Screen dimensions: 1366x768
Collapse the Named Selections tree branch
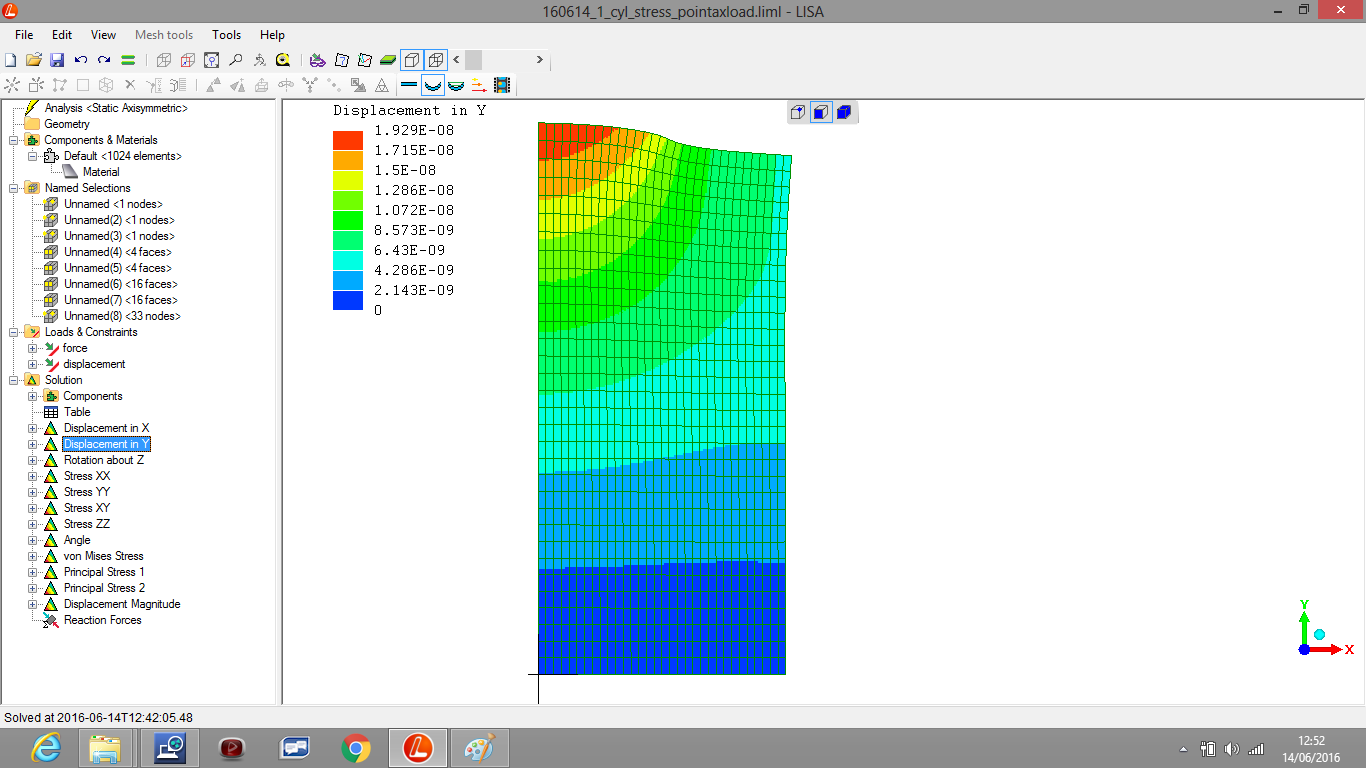click(x=13, y=188)
